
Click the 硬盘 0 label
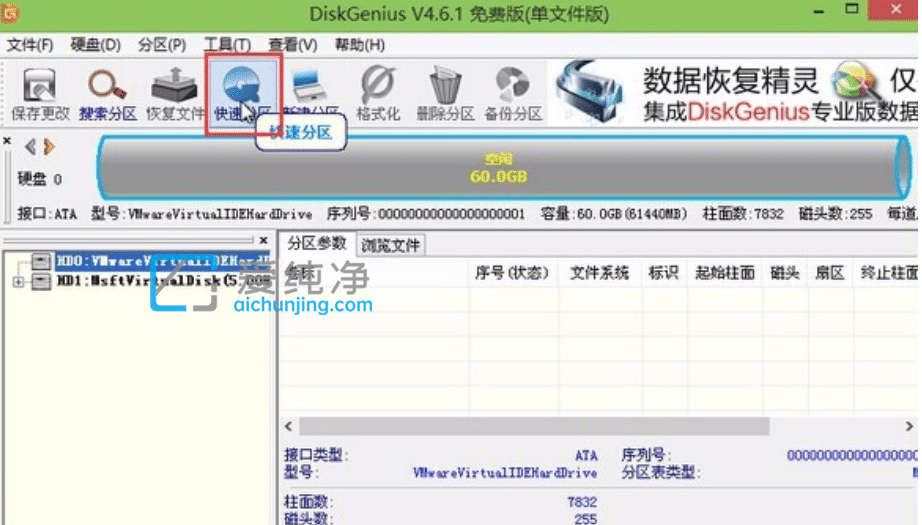click(39, 179)
